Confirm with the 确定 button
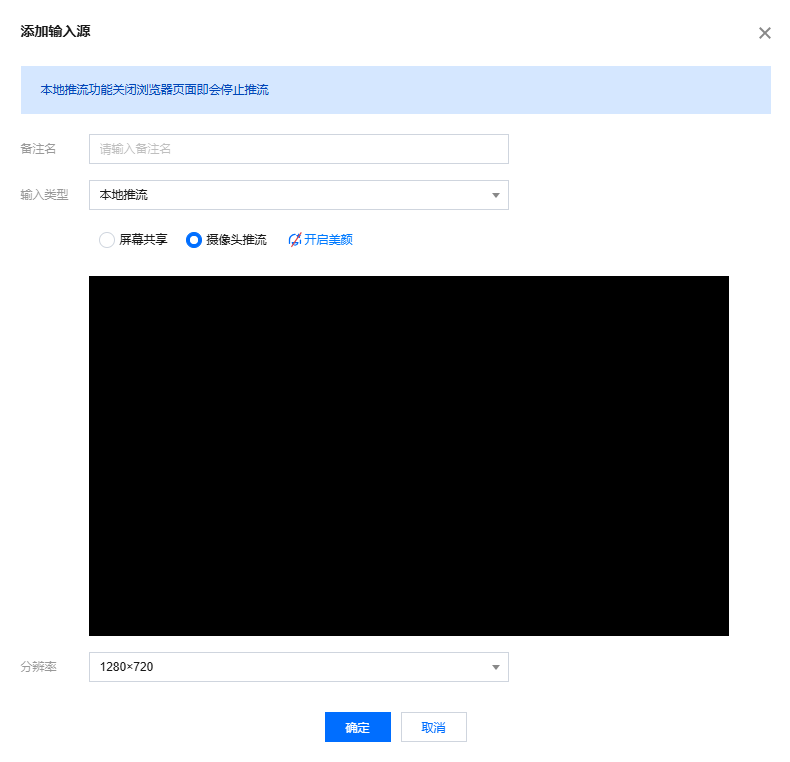The image size is (790, 762). 358,727
